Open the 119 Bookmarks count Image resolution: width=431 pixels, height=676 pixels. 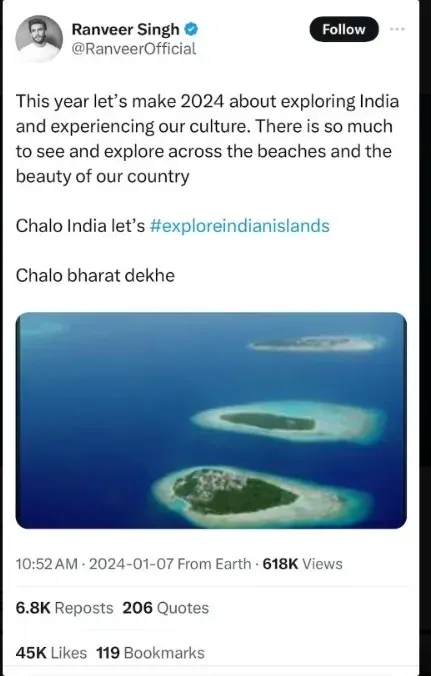tap(150, 653)
